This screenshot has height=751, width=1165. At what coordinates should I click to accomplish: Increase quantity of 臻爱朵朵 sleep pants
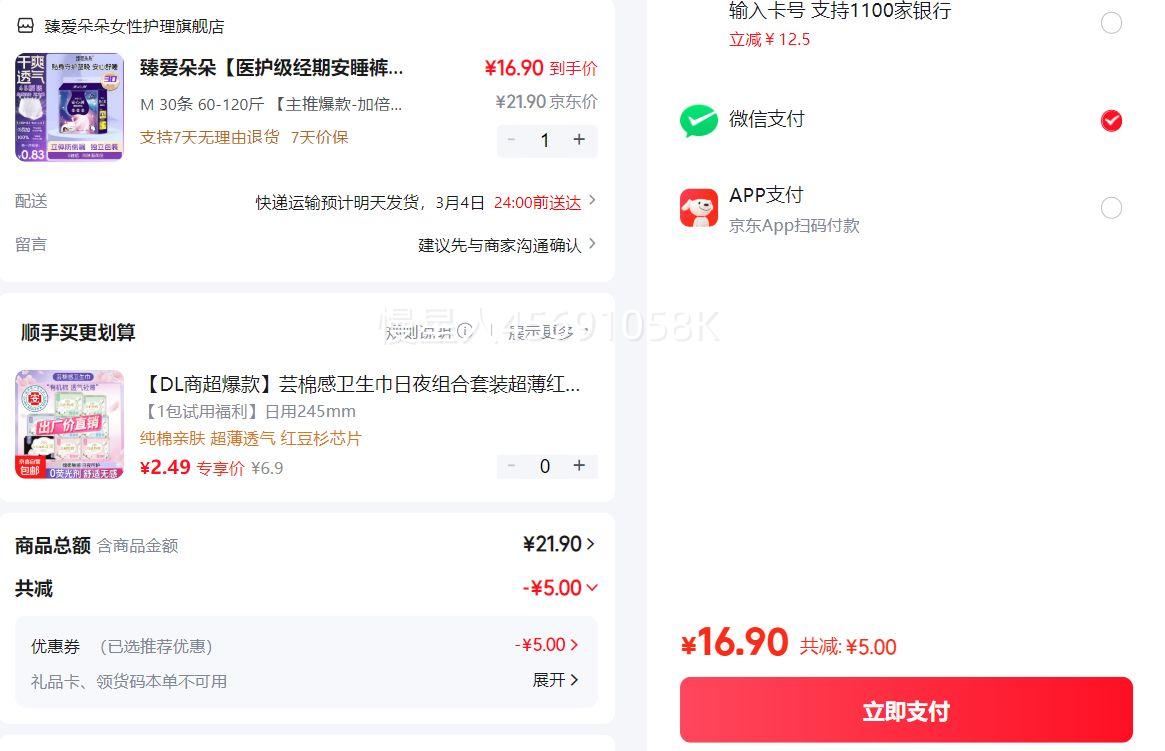[579, 140]
